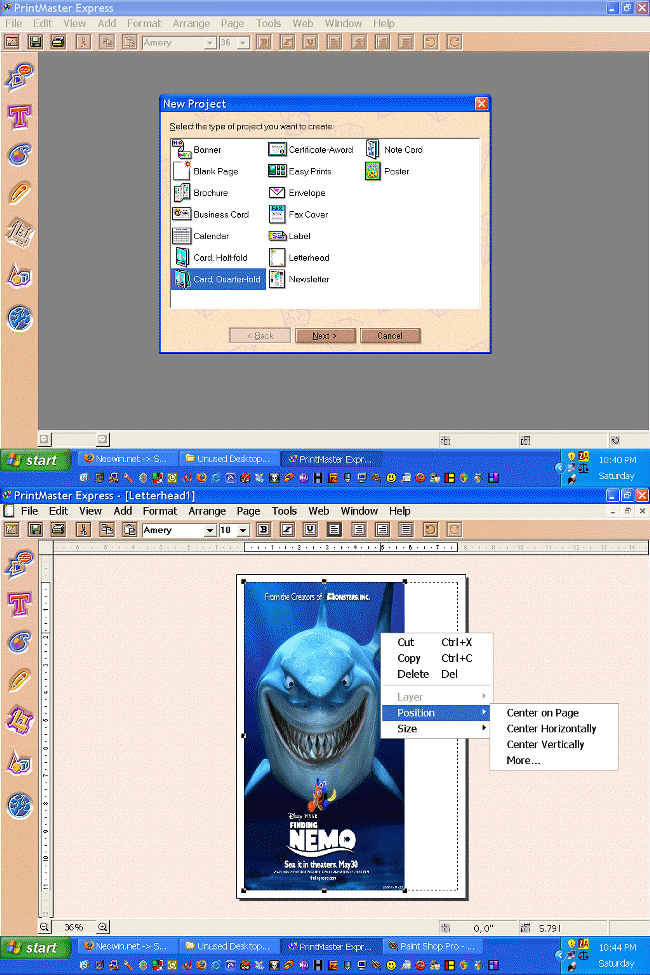Open the Amery font dropdown in Letterhead1 window
The width and height of the screenshot is (650, 975).
[210, 530]
